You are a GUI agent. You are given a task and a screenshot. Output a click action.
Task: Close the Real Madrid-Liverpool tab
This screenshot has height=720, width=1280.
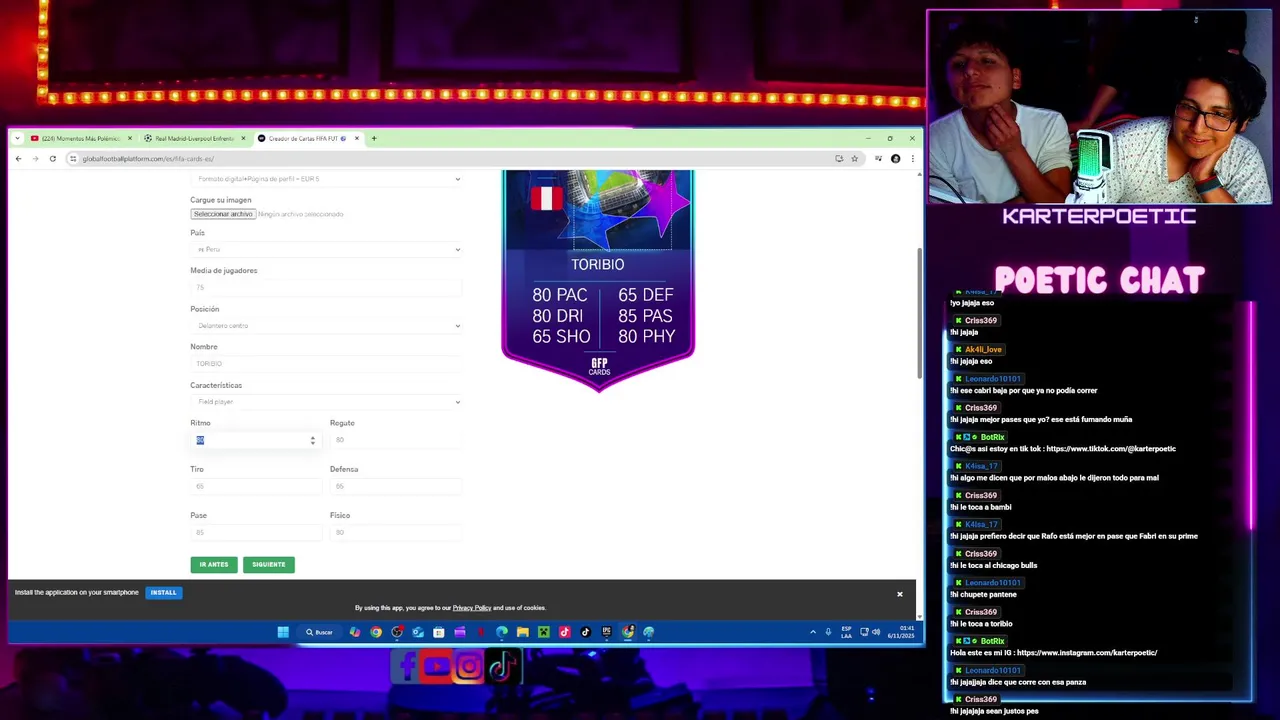[x=243, y=138]
